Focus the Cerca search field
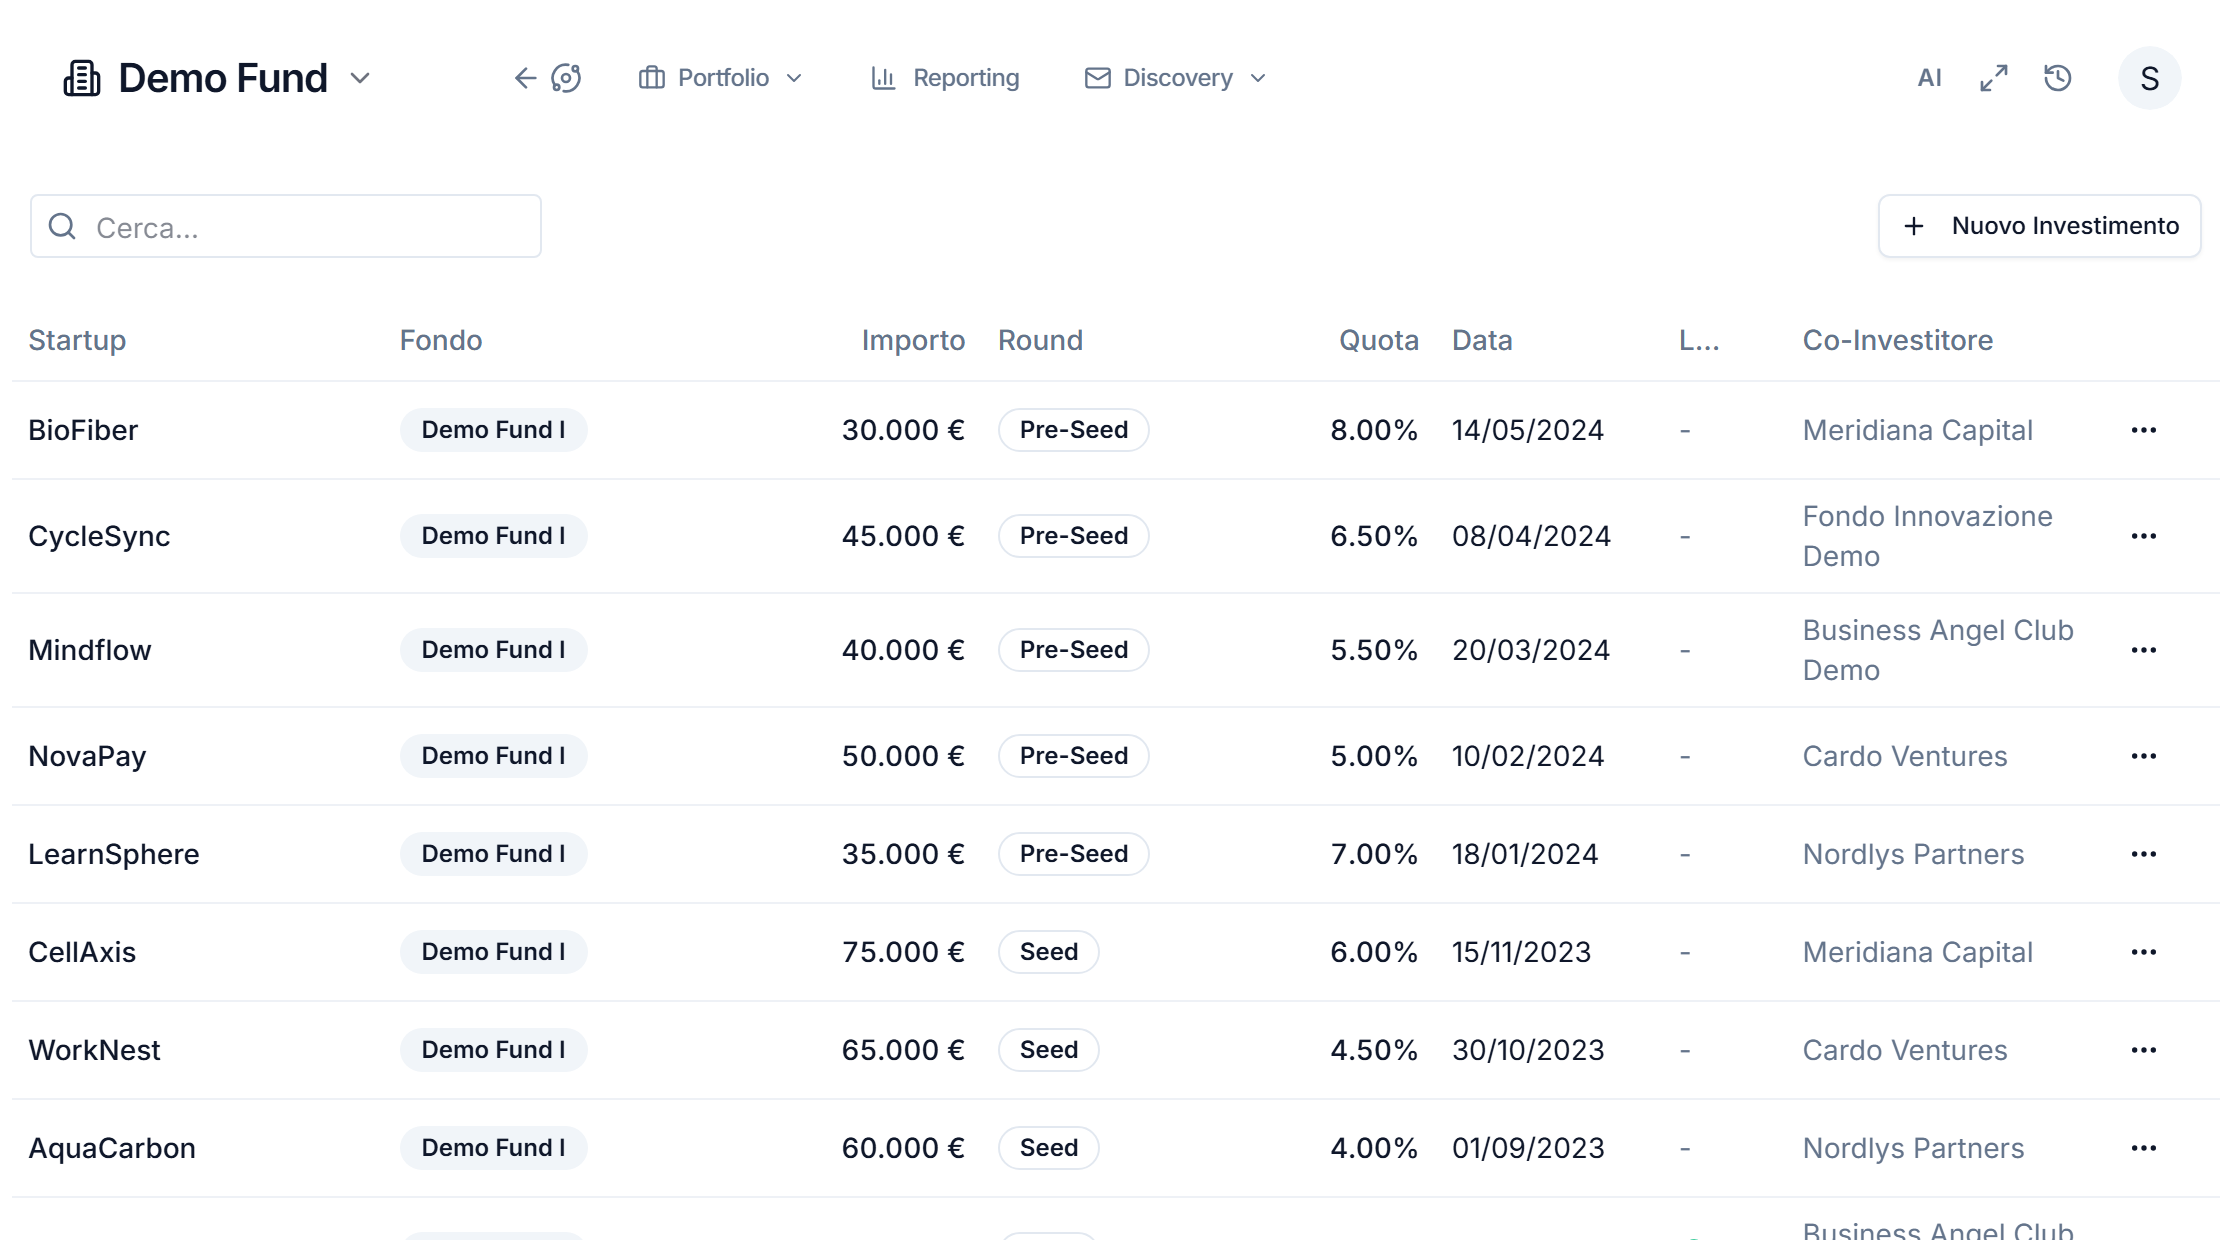Image resolution: width=2232 pixels, height=1240 pixels. point(286,227)
